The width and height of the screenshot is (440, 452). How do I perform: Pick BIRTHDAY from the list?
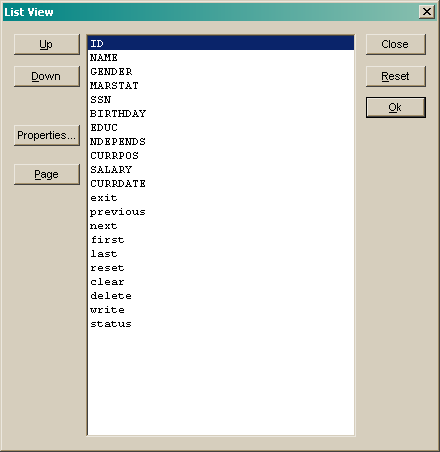[x=221, y=113]
